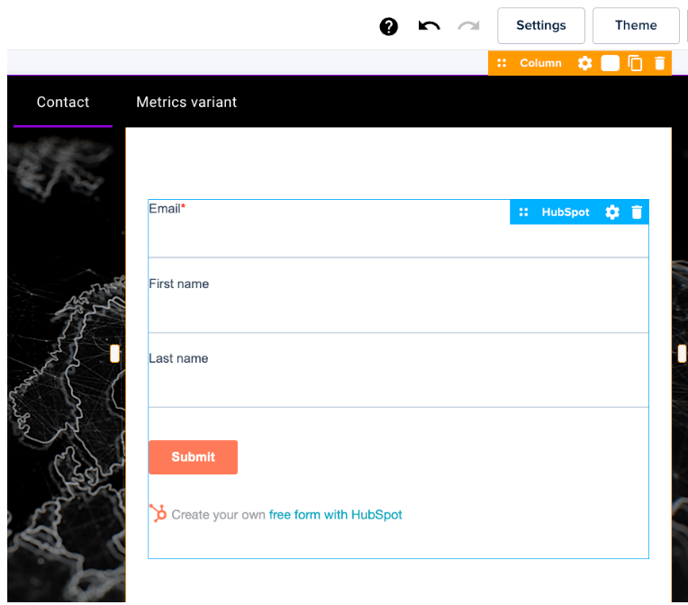The height and width of the screenshot is (605, 688).
Task: Open the Theme button
Action: (x=636, y=26)
